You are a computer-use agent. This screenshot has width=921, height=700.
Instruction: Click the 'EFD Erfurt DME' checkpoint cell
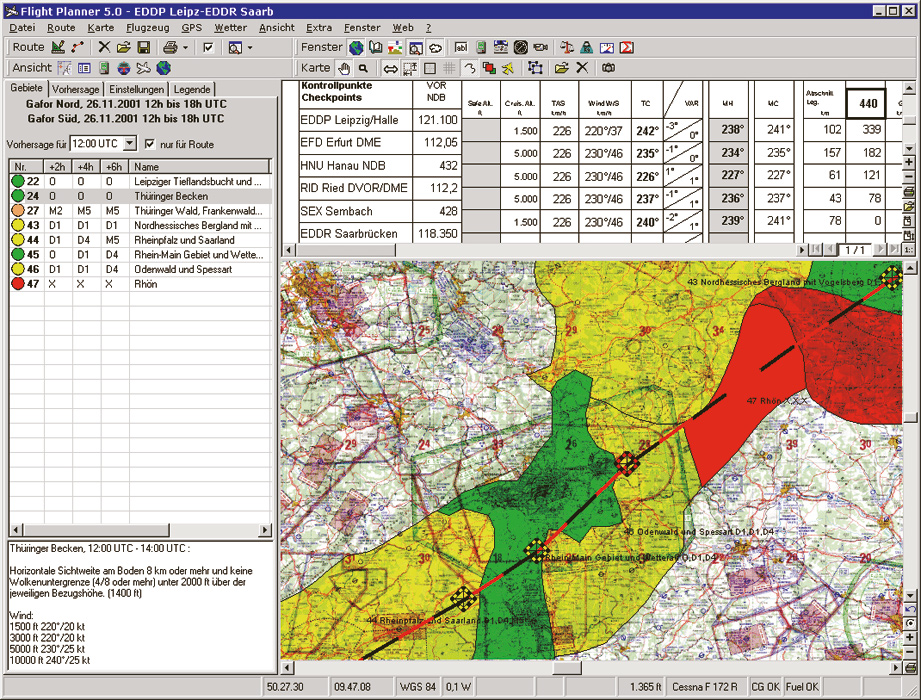[x=355, y=142]
